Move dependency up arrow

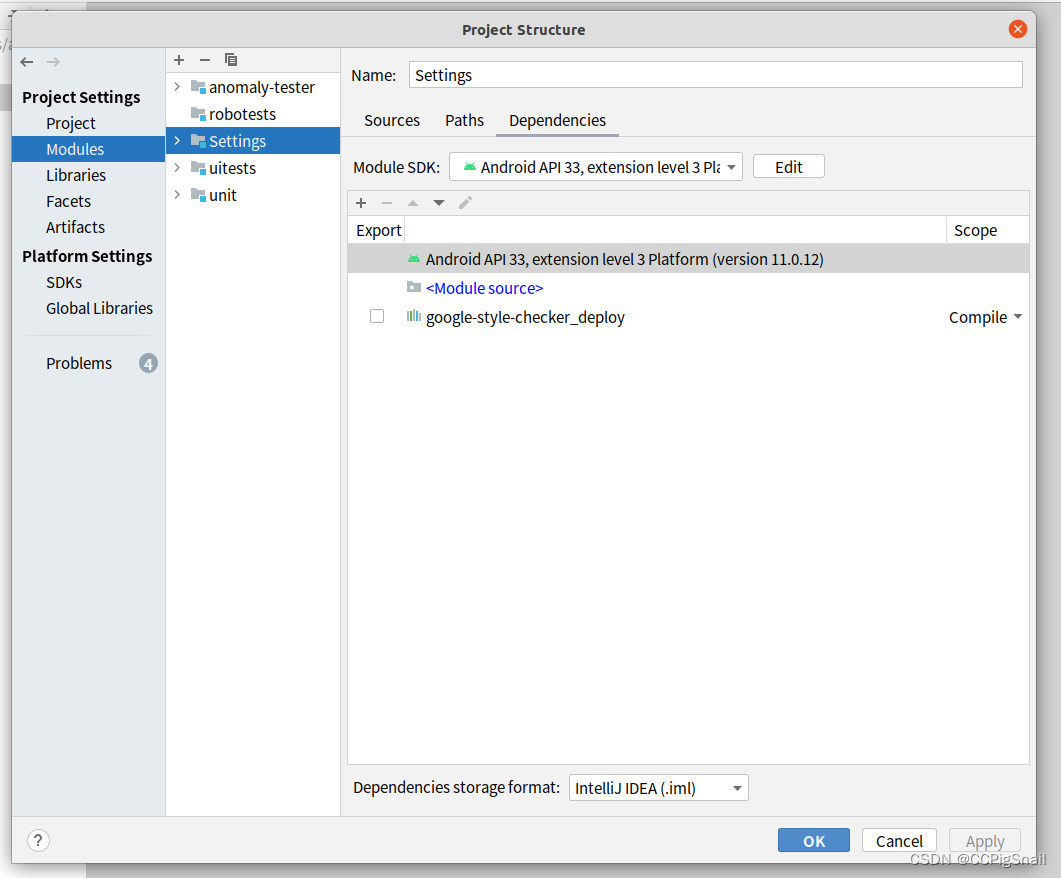(413, 203)
